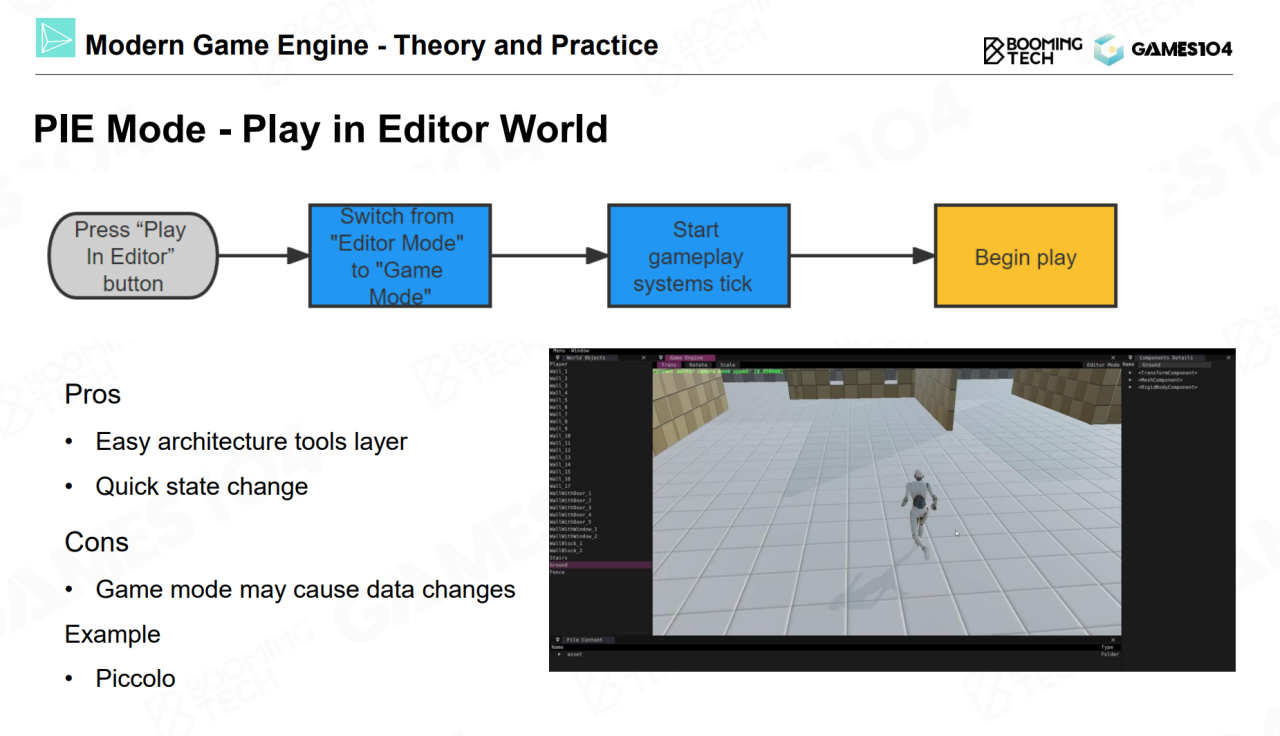
Task: Click the Components Details panel collapse triangle
Action: (x=1131, y=357)
